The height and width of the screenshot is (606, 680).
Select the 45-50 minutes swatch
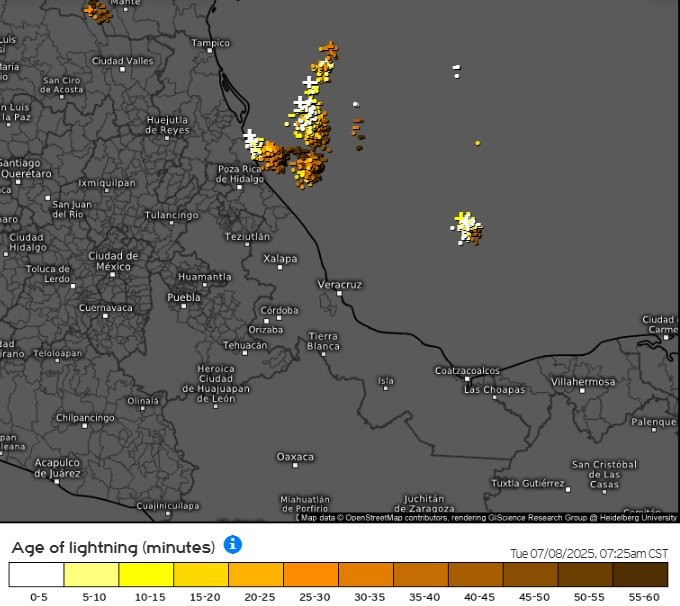(531, 575)
